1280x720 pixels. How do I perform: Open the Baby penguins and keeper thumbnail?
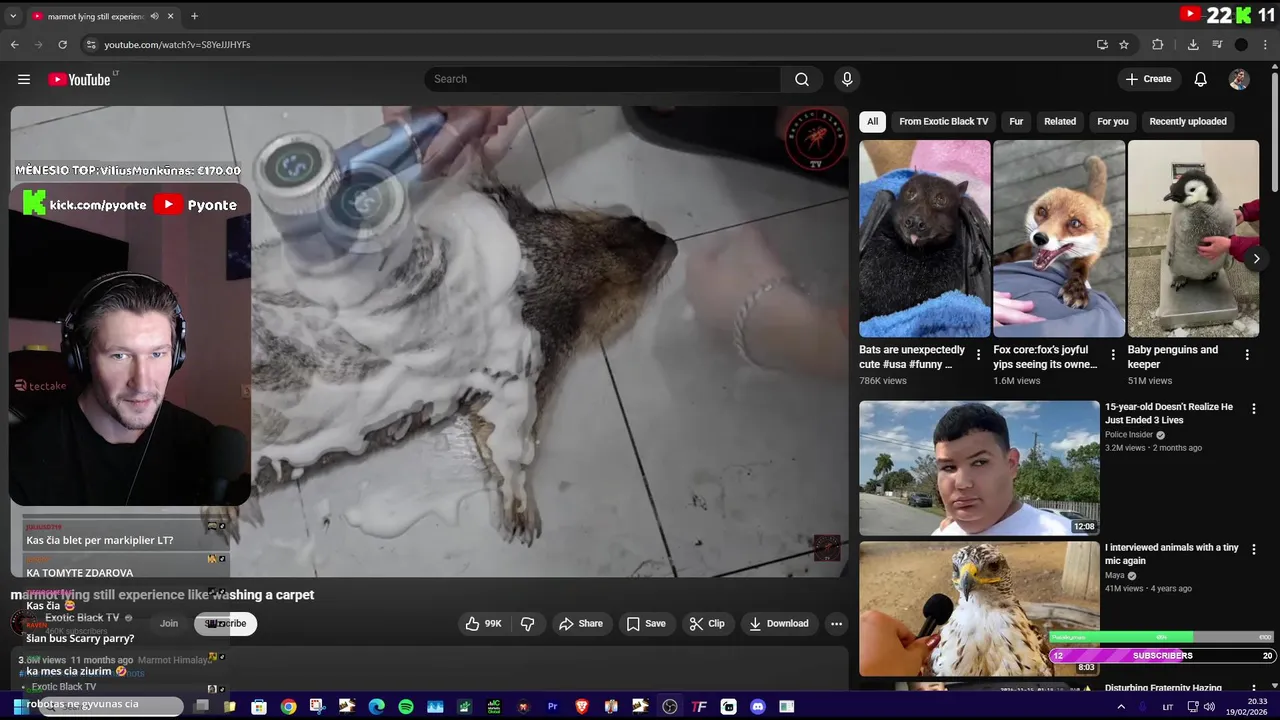pyautogui.click(x=1193, y=238)
